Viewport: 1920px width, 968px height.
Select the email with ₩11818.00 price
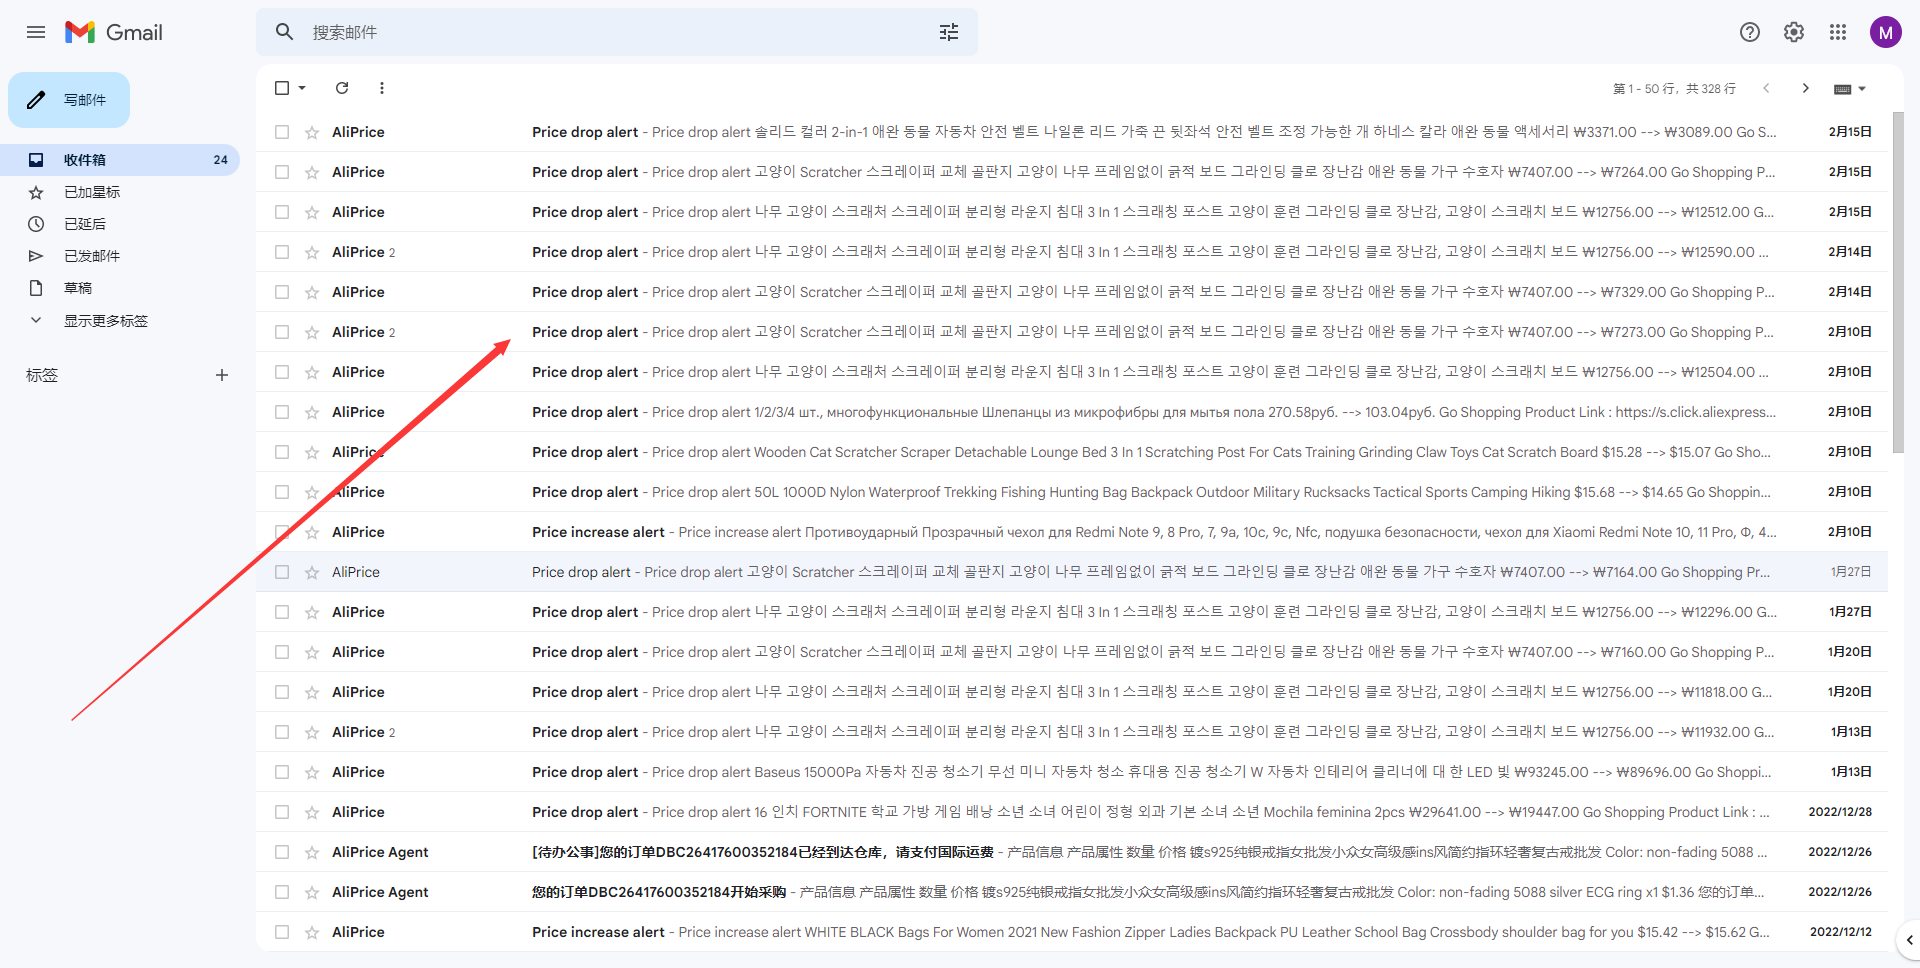point(282,692)
